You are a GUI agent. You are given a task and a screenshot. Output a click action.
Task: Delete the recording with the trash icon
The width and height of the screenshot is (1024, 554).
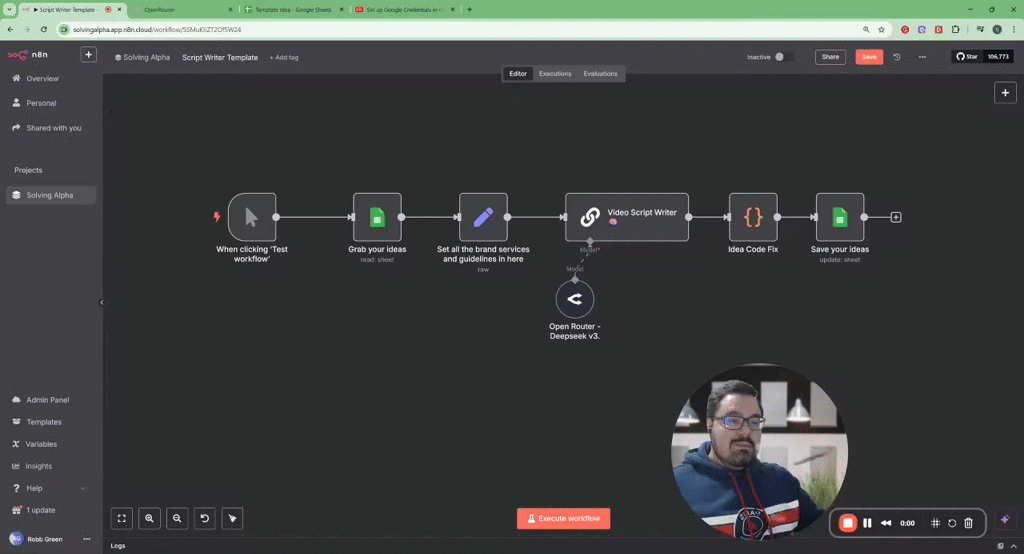[x=968, y=523]
